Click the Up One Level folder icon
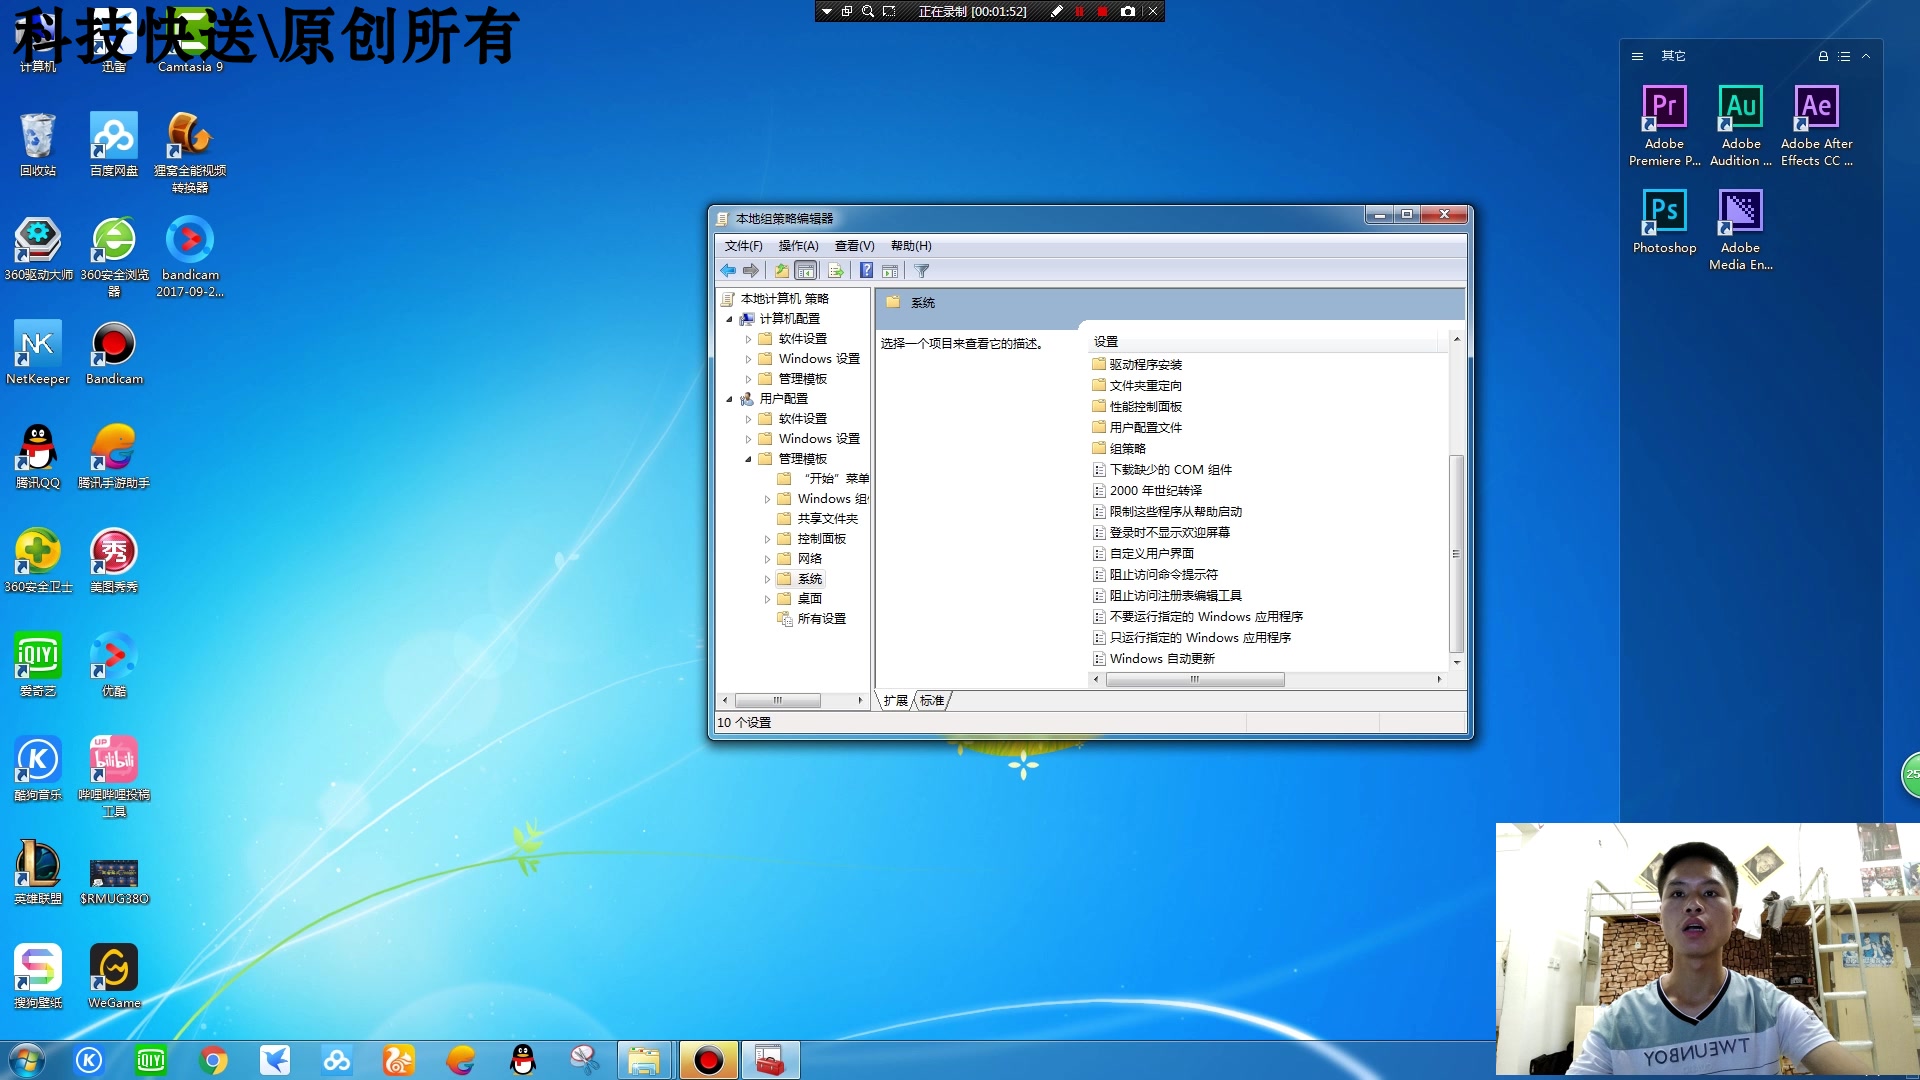 pyautogui.click(x=782, y=271)
